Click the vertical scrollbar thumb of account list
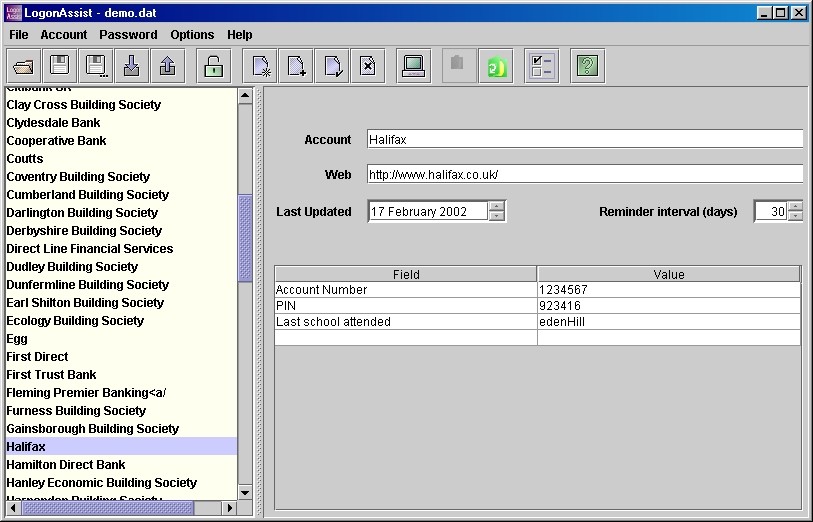Image resolution: width=813 pixels, height=522 pixels. coord(245,238)
